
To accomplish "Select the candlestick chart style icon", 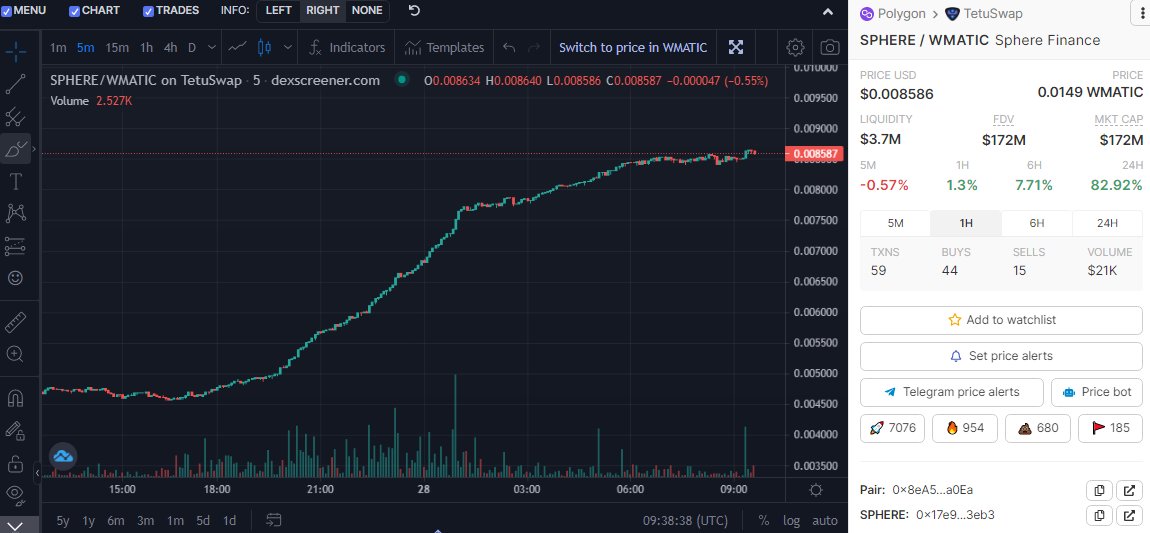I will pos(265,48).
